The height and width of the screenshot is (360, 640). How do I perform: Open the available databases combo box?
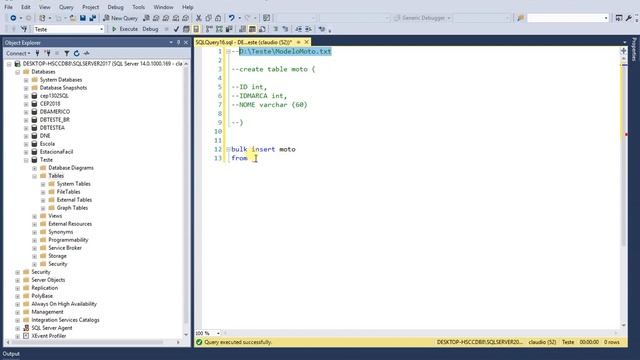(x=69, y=29)
